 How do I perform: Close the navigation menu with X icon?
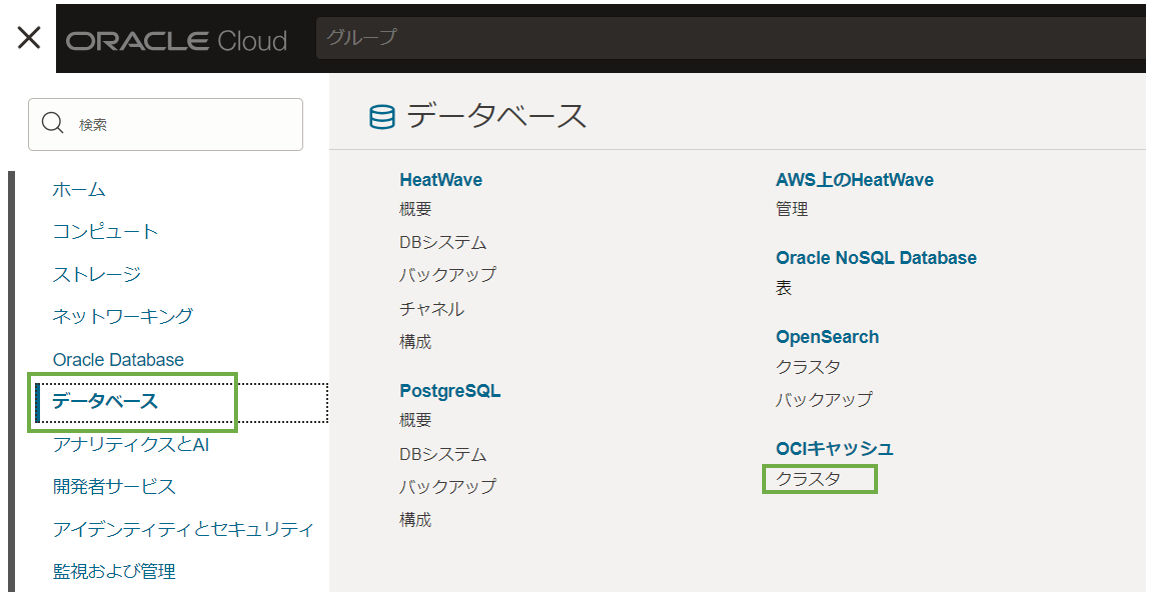(x=29, y=38)
